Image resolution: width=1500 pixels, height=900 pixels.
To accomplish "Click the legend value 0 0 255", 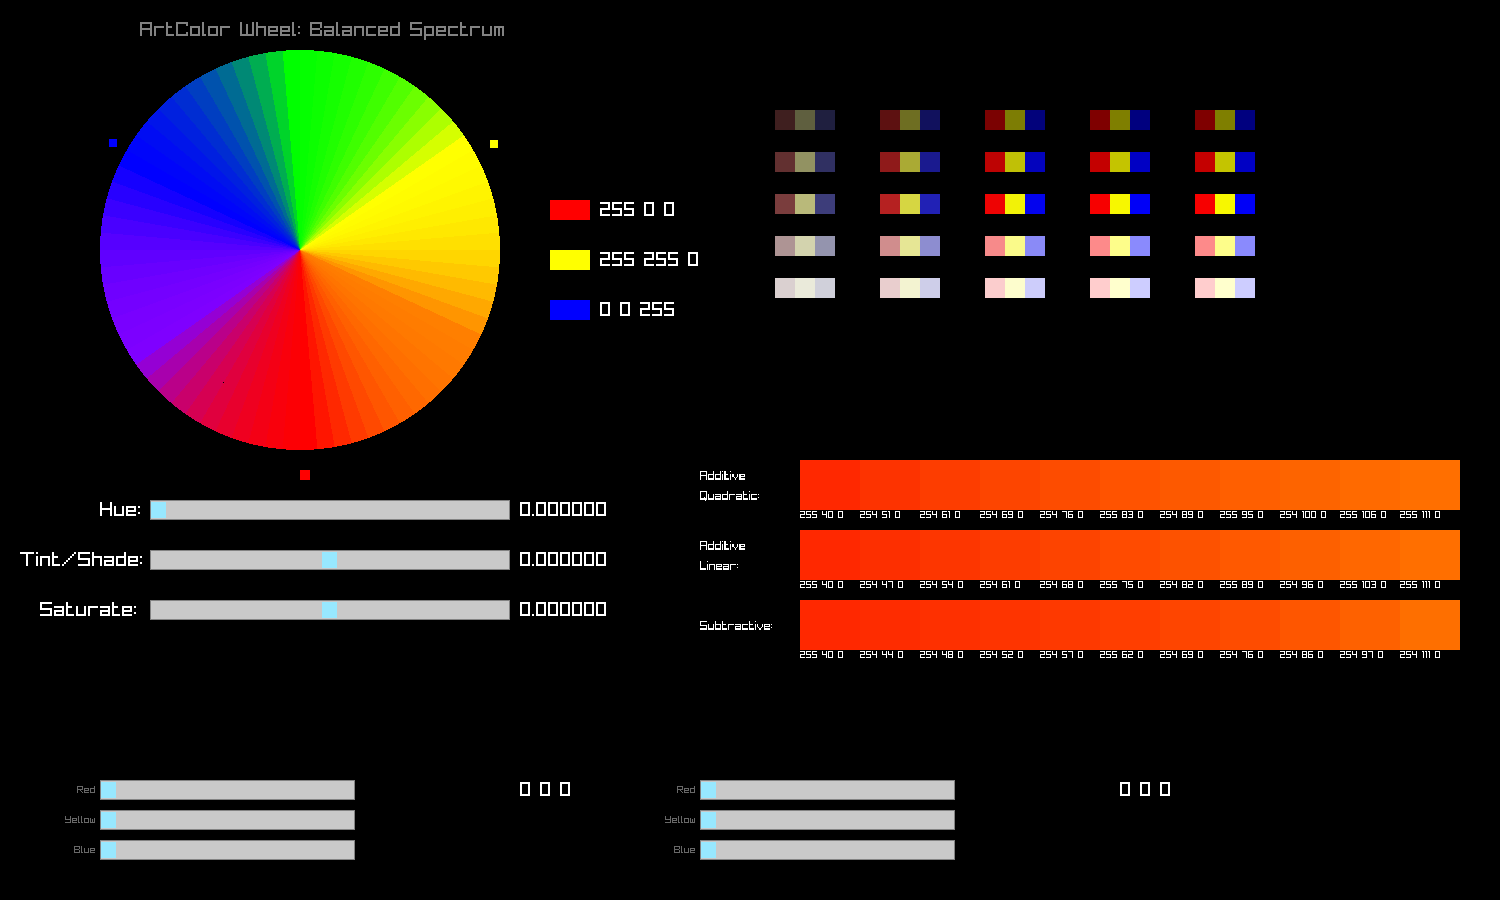I will [637, 310].
